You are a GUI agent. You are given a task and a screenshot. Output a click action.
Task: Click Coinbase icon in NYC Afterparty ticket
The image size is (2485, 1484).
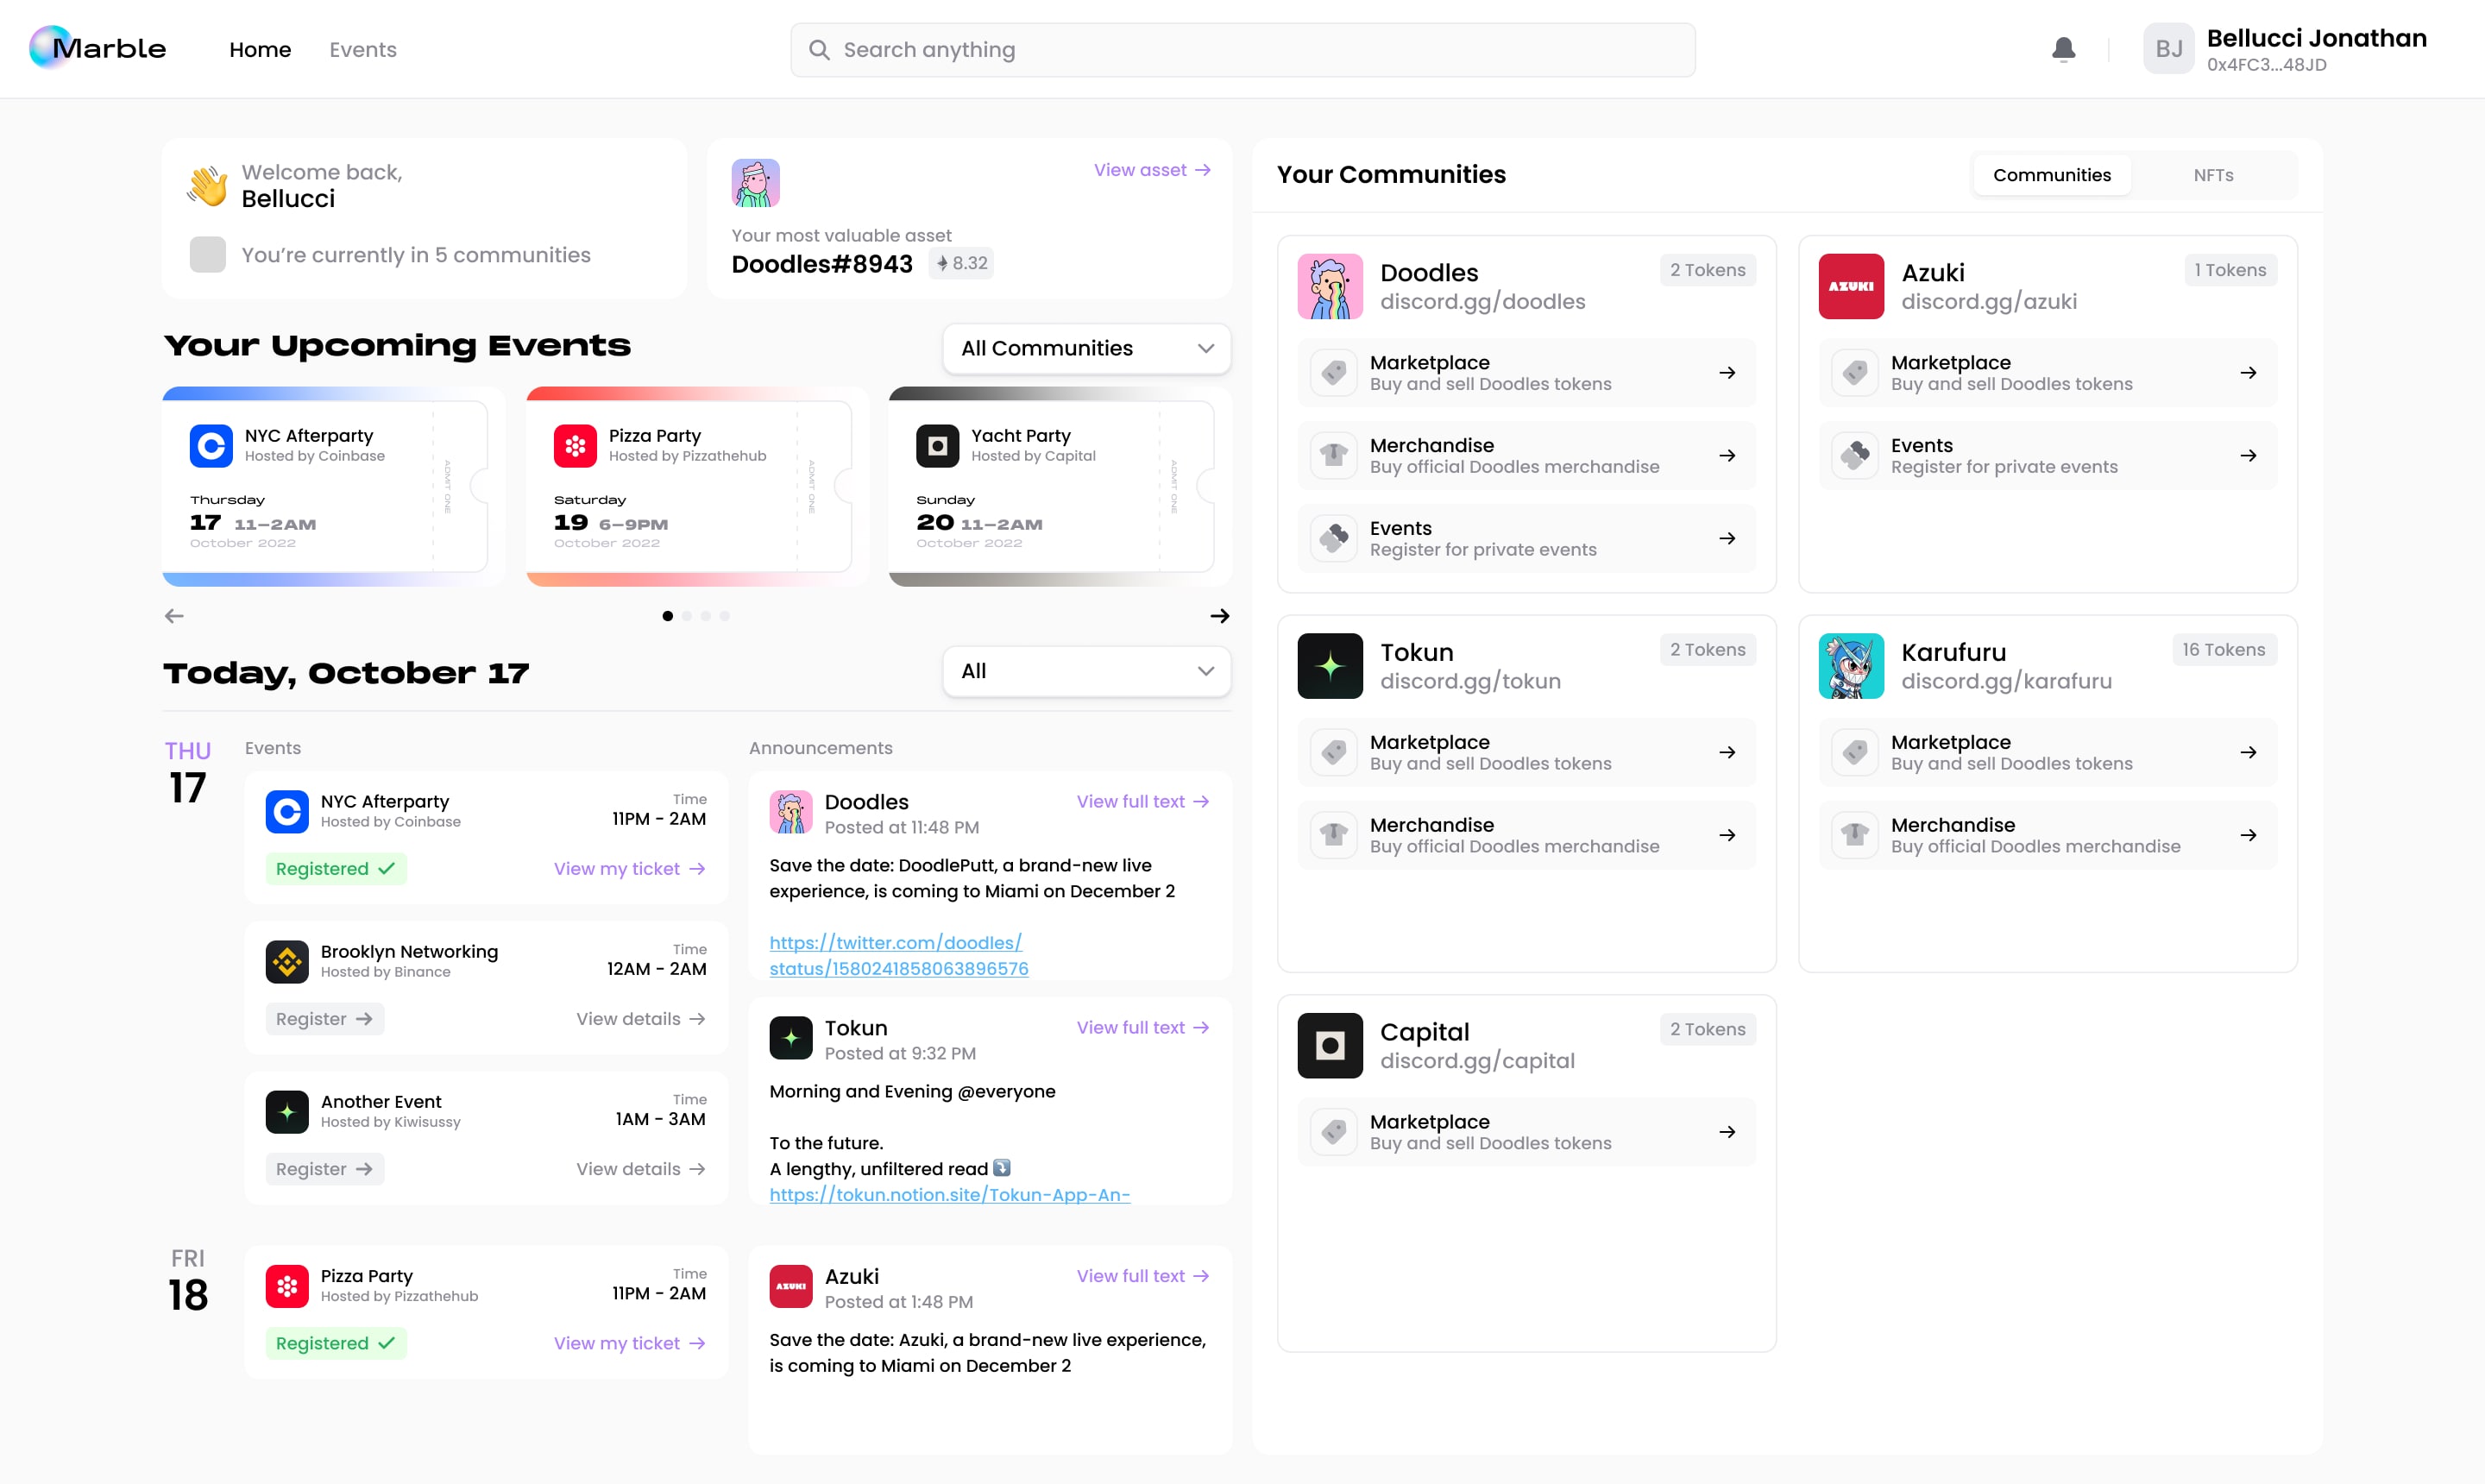[211, 446]
